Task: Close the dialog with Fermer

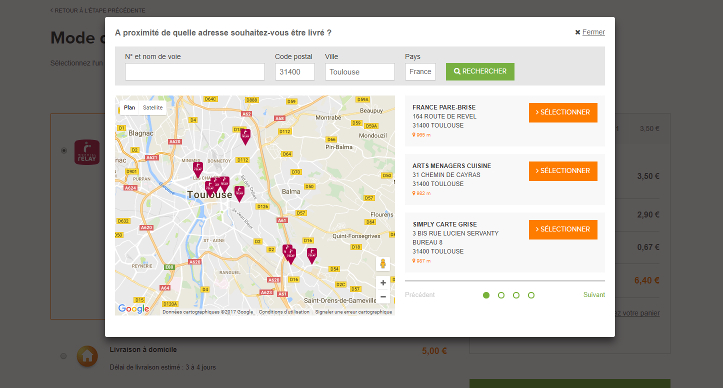Action: pos(590,32)
